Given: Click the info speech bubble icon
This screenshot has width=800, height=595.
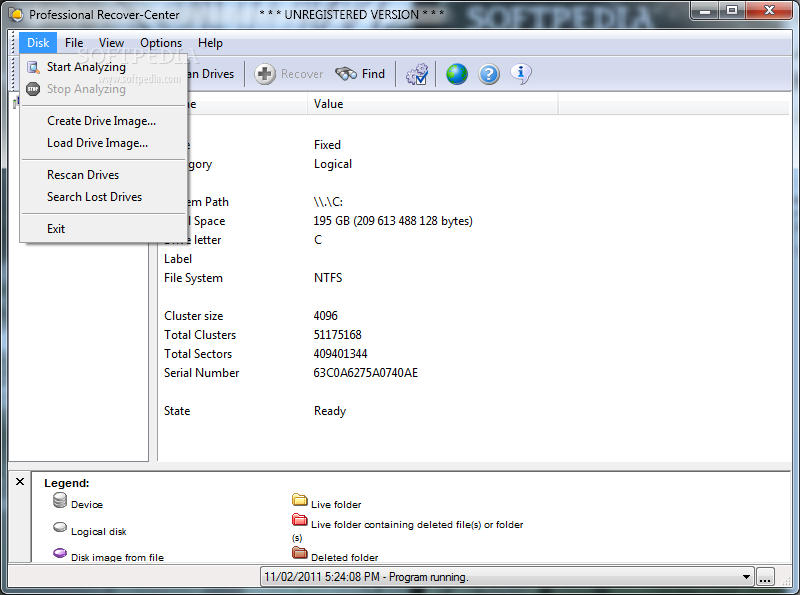Looking at the screenshot, I should 521,73.
